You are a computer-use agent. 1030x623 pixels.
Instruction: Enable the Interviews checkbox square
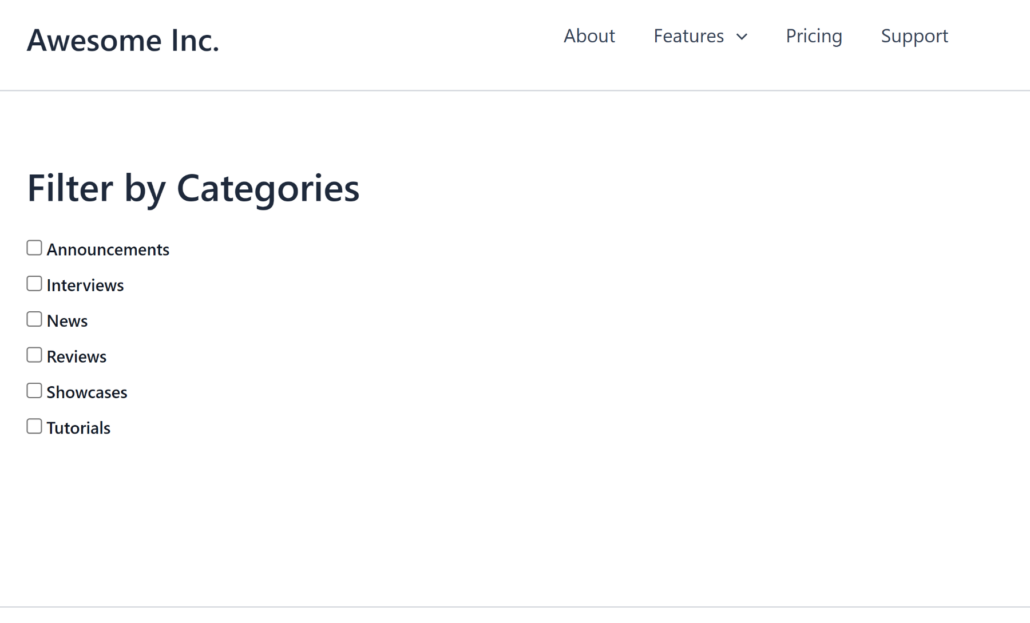pyautogui.click(x=34, y=284)
